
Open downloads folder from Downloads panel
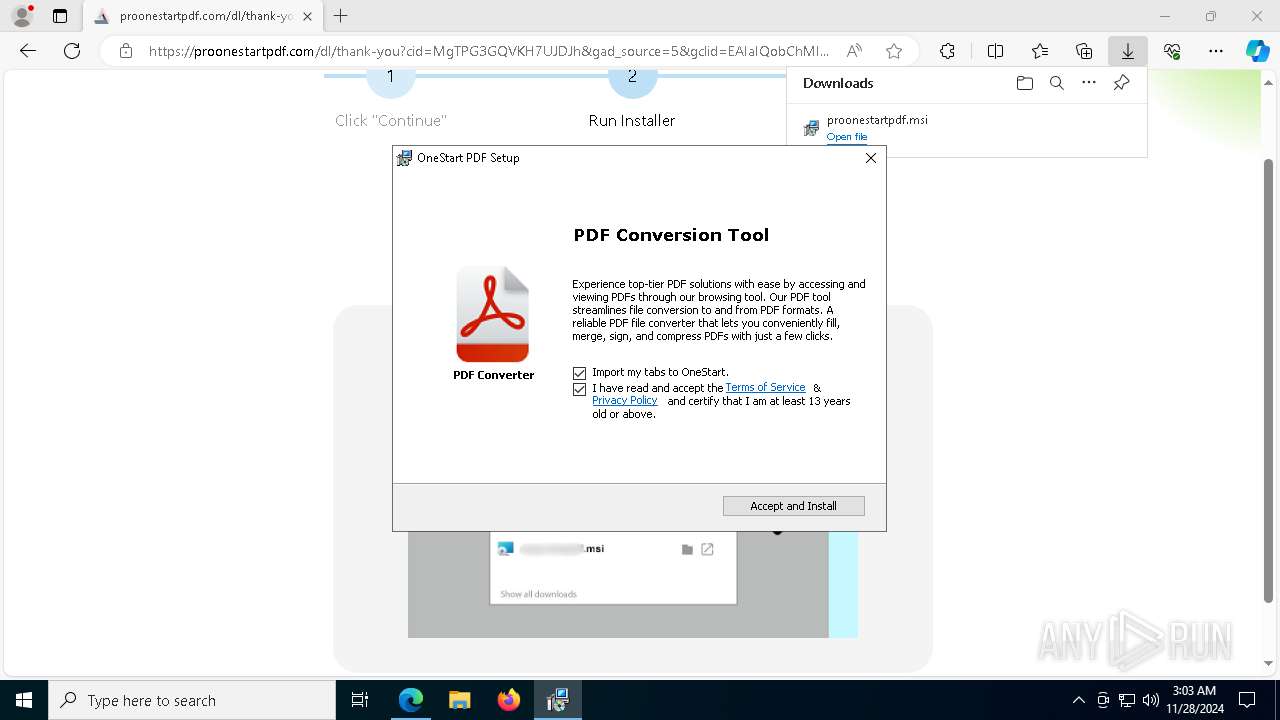tap(1024, 83)
